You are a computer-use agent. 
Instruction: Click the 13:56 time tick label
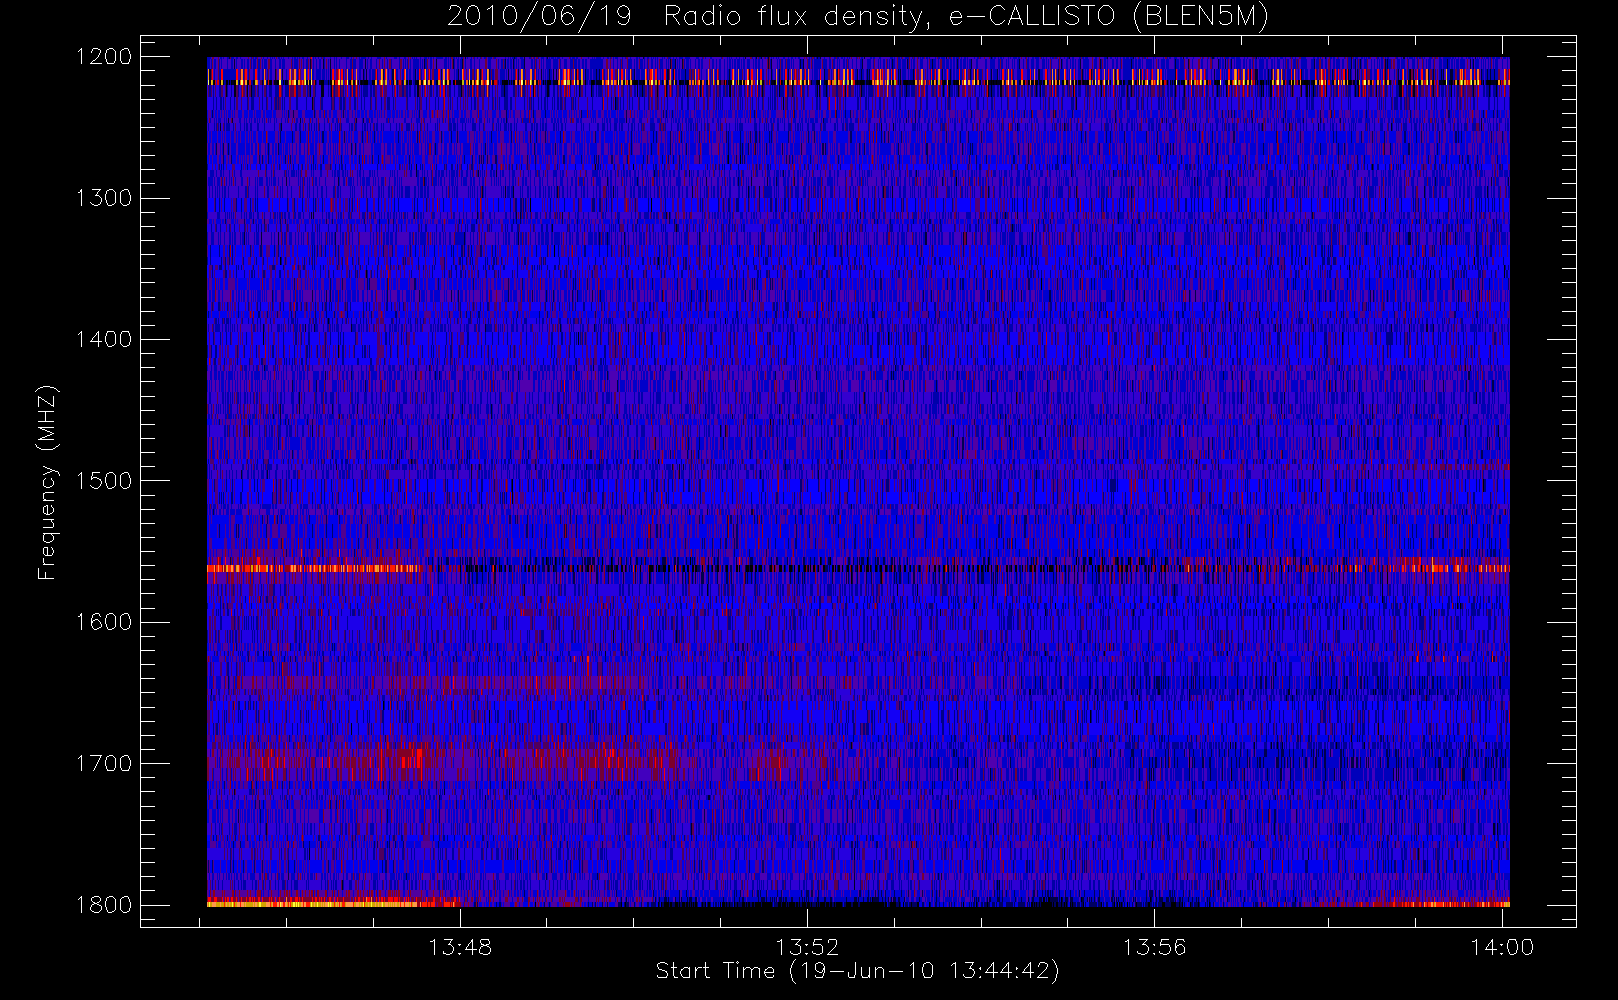tap(1154, 947)
